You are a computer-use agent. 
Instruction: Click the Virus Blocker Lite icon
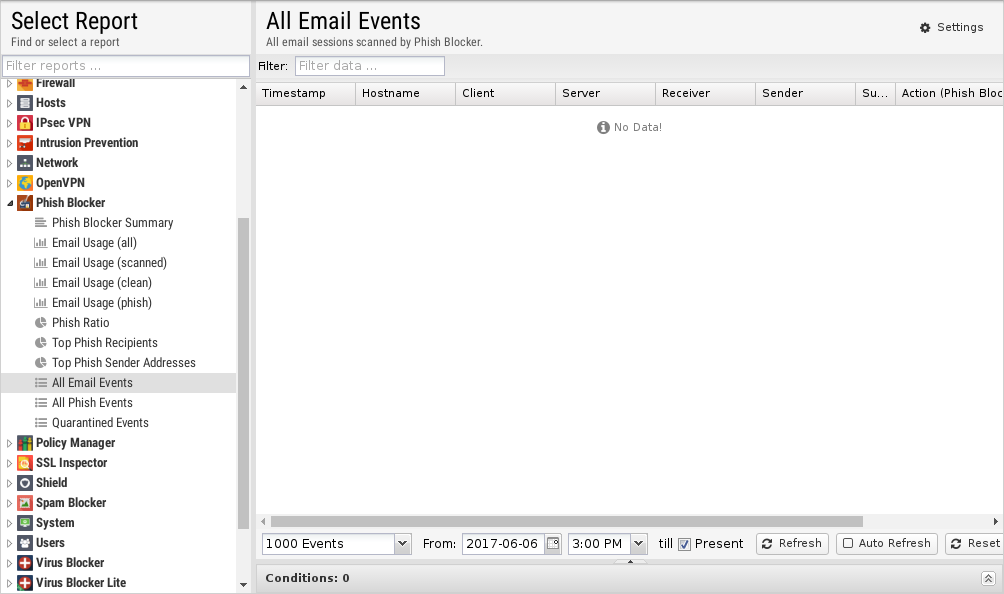[24, 582]
